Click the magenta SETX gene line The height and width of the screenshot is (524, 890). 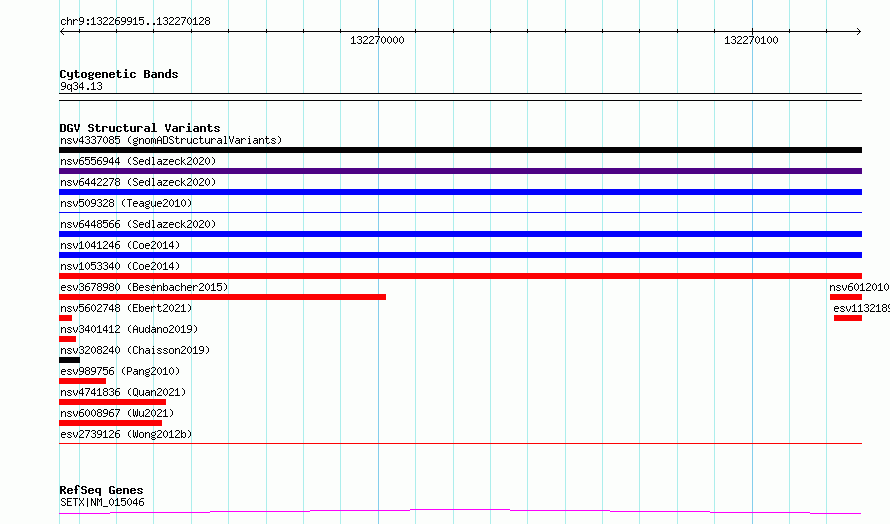460,512
